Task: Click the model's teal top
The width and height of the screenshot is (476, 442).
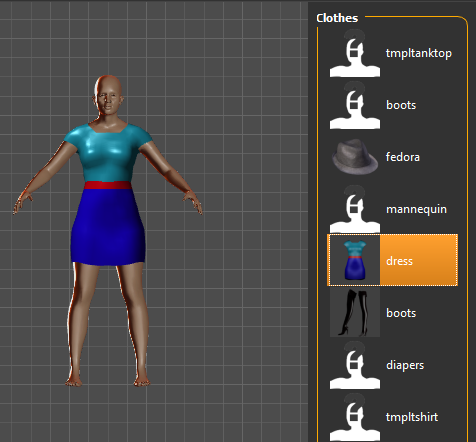Action: click(107, 152)
